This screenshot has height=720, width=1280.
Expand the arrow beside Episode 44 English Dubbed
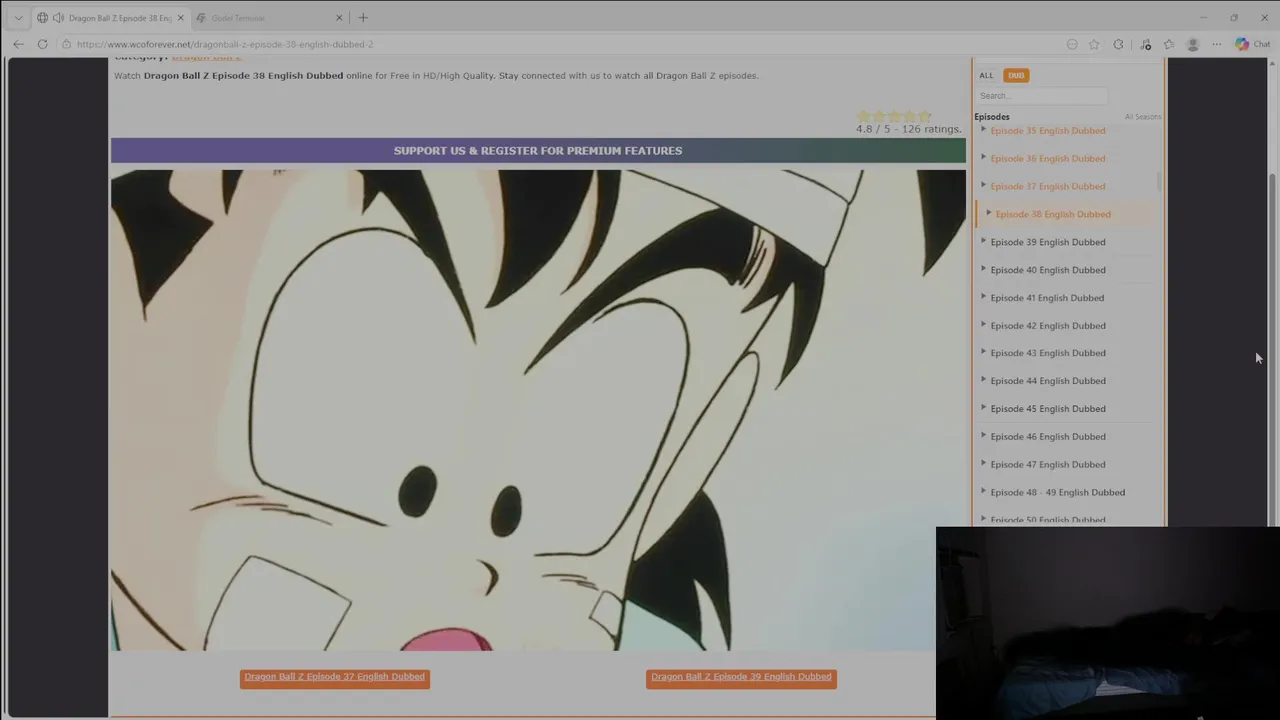click(x=983, y=381)
